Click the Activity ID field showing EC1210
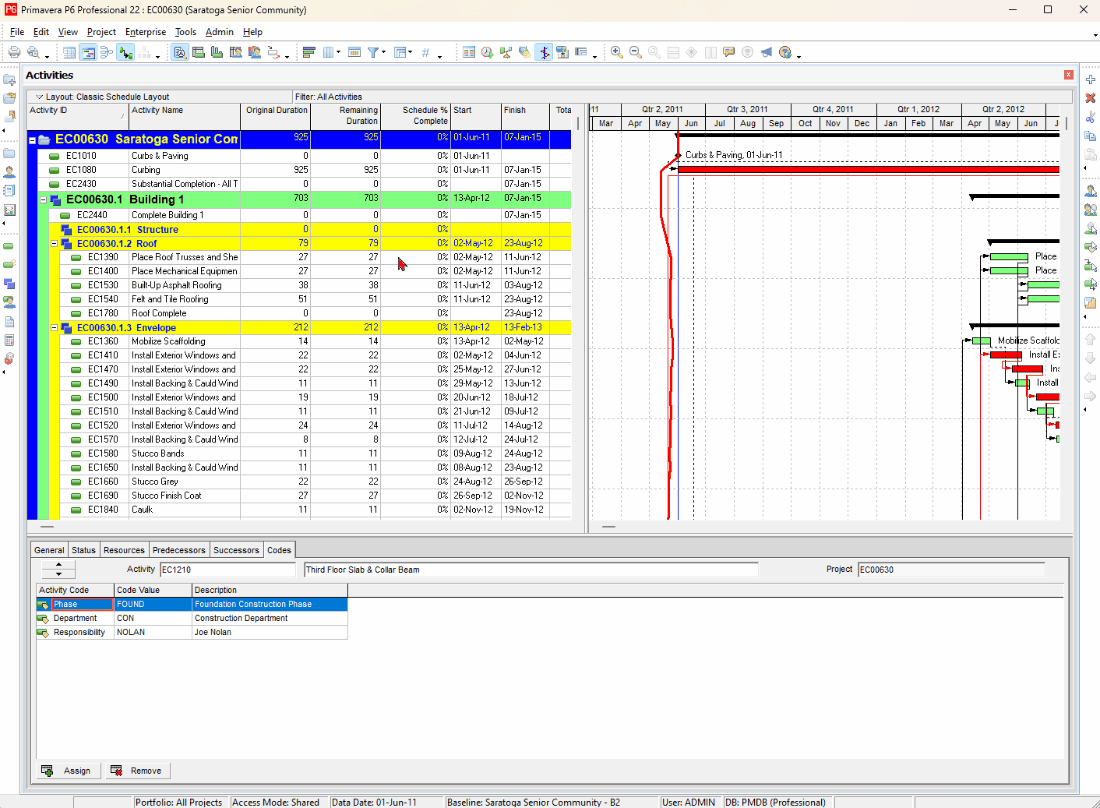 pos(227,570)
